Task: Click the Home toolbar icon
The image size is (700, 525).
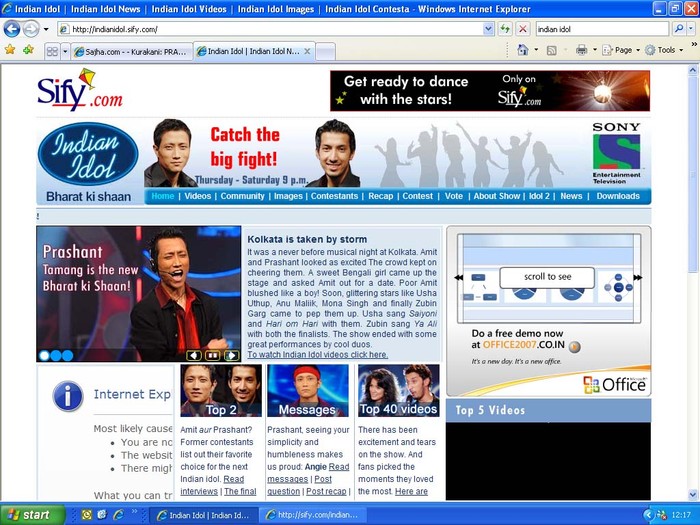Action: click(524, 50)
